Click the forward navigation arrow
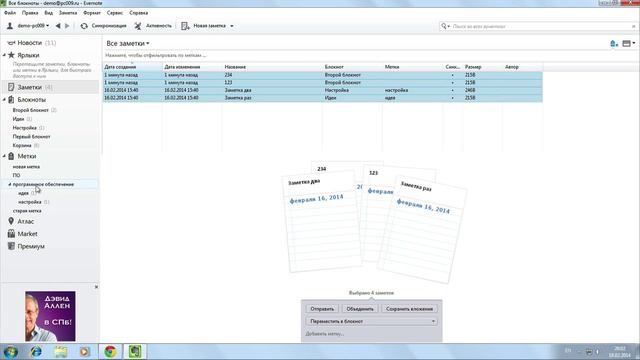Viewport: 640px width, 360px height. pos(67,26)
